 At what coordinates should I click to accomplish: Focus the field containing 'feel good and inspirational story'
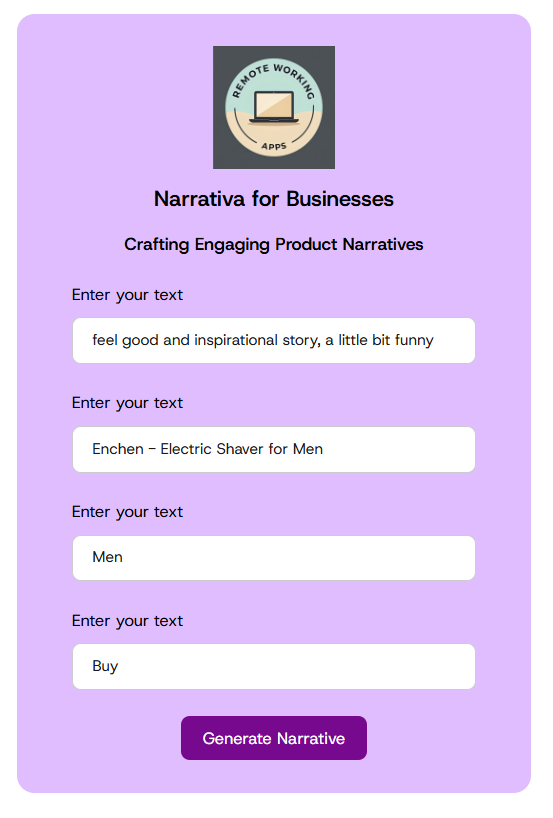point(274,340)
